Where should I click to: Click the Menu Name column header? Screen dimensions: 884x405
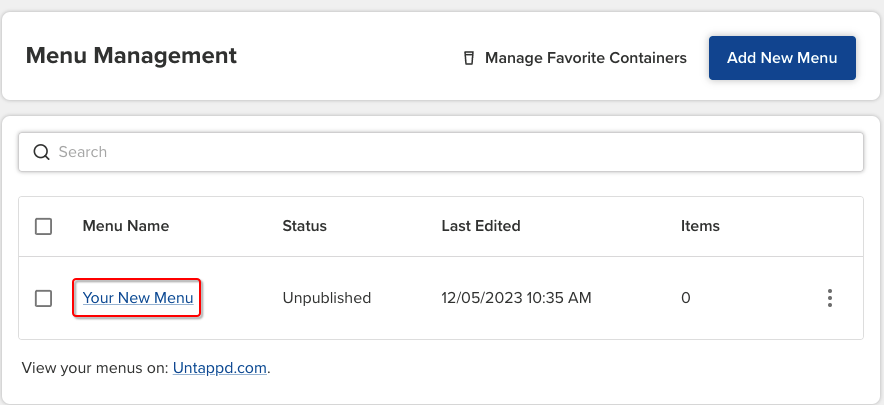pyautogui.click(x=126, y=226)
